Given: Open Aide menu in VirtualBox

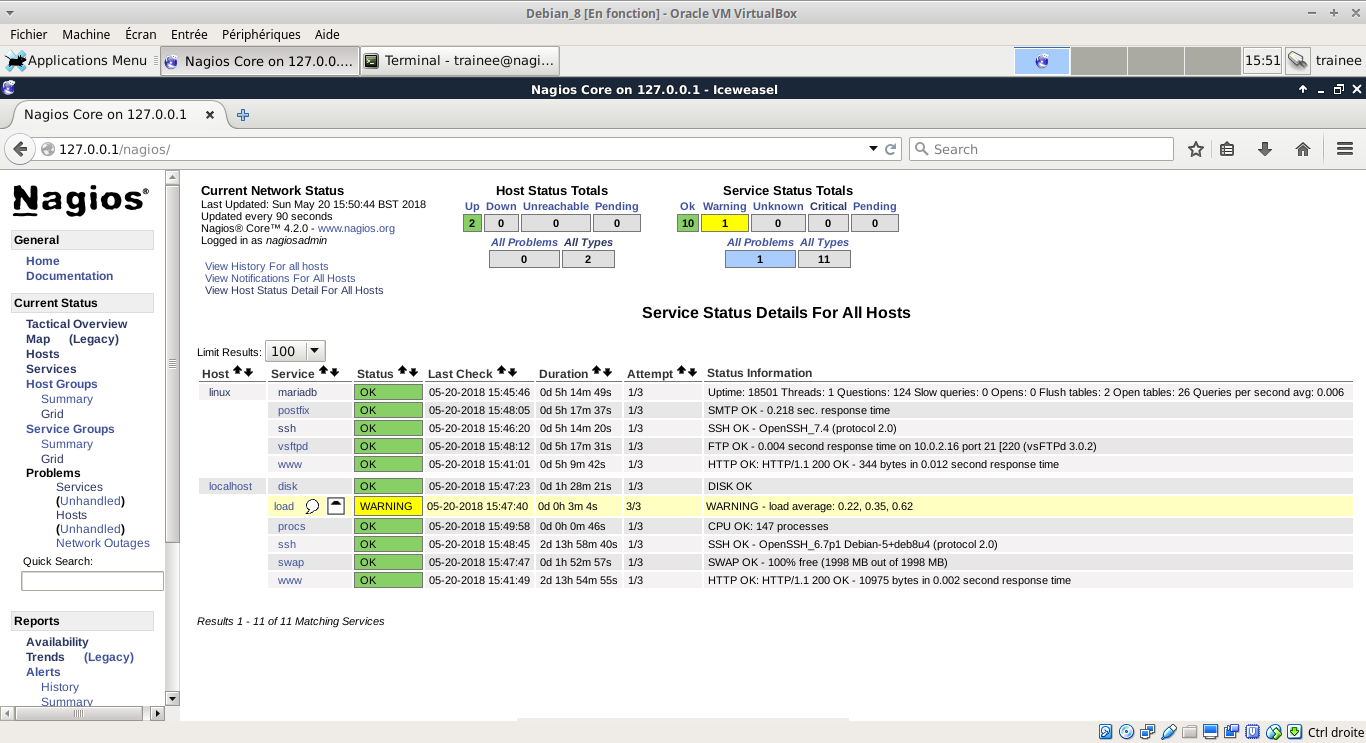Looking at the screenshot, I should [x=327, y=34].
